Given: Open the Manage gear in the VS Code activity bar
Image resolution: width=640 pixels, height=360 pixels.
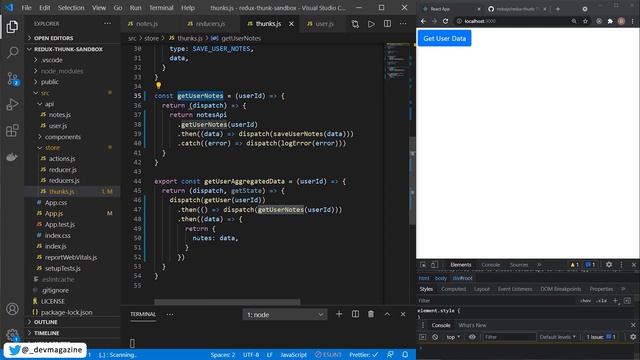Looking at the screenshot, I should (12, 335).
